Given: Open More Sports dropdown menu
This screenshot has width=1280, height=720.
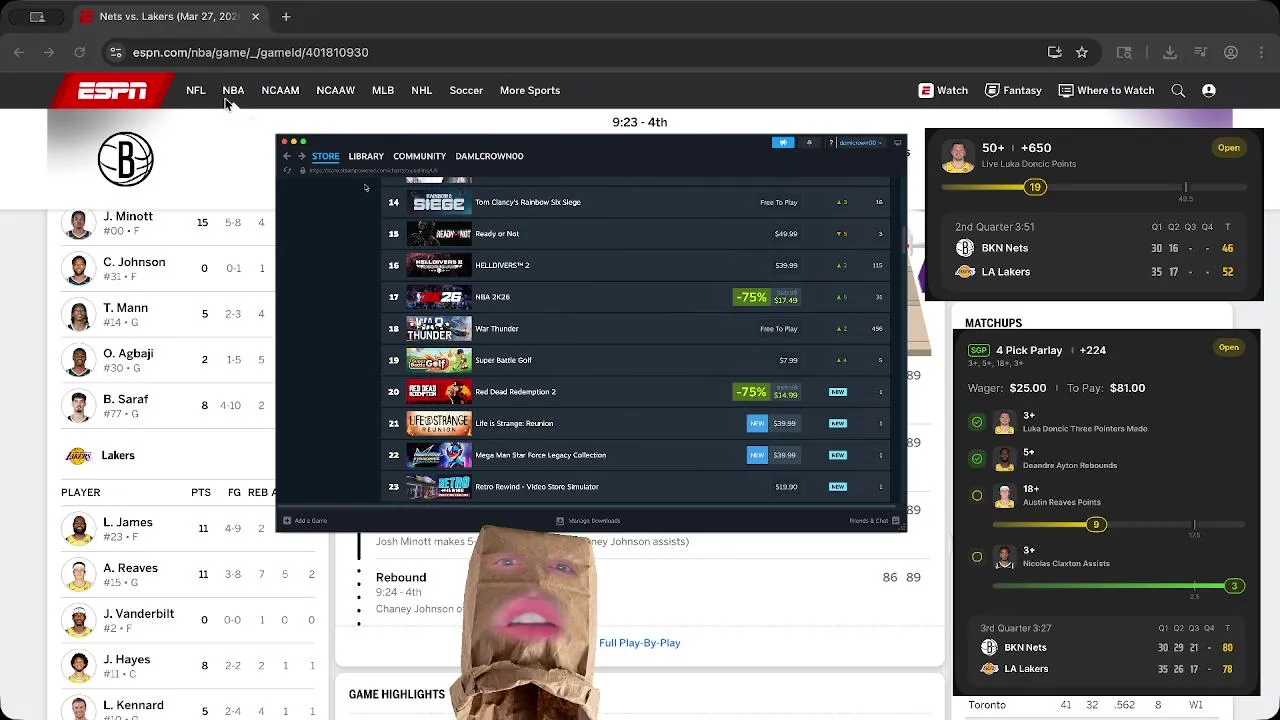Looking at the screenshot, I should [530, 91].
